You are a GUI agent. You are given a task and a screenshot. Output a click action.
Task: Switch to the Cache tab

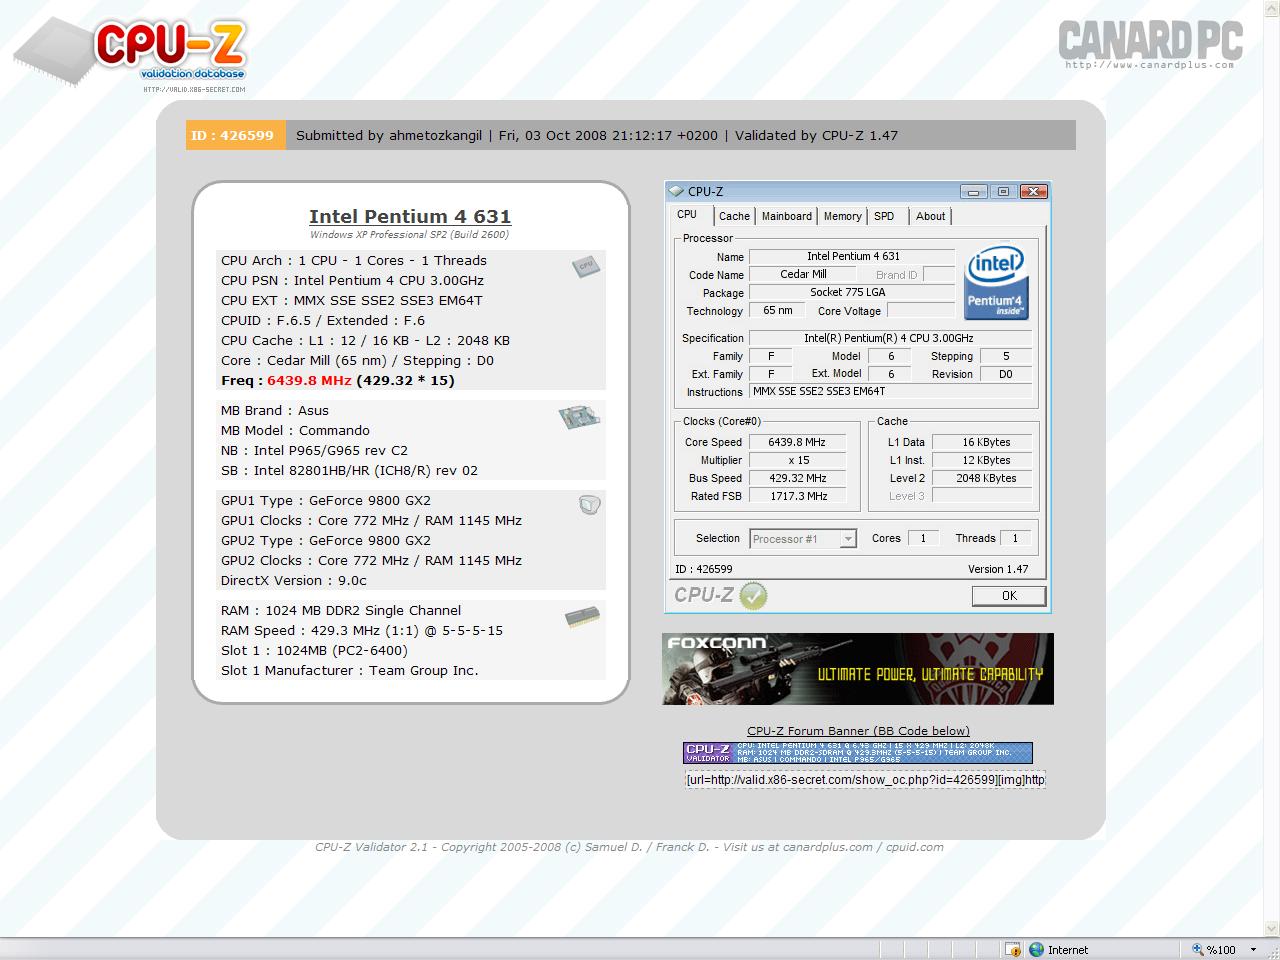(x=734, y=216)
